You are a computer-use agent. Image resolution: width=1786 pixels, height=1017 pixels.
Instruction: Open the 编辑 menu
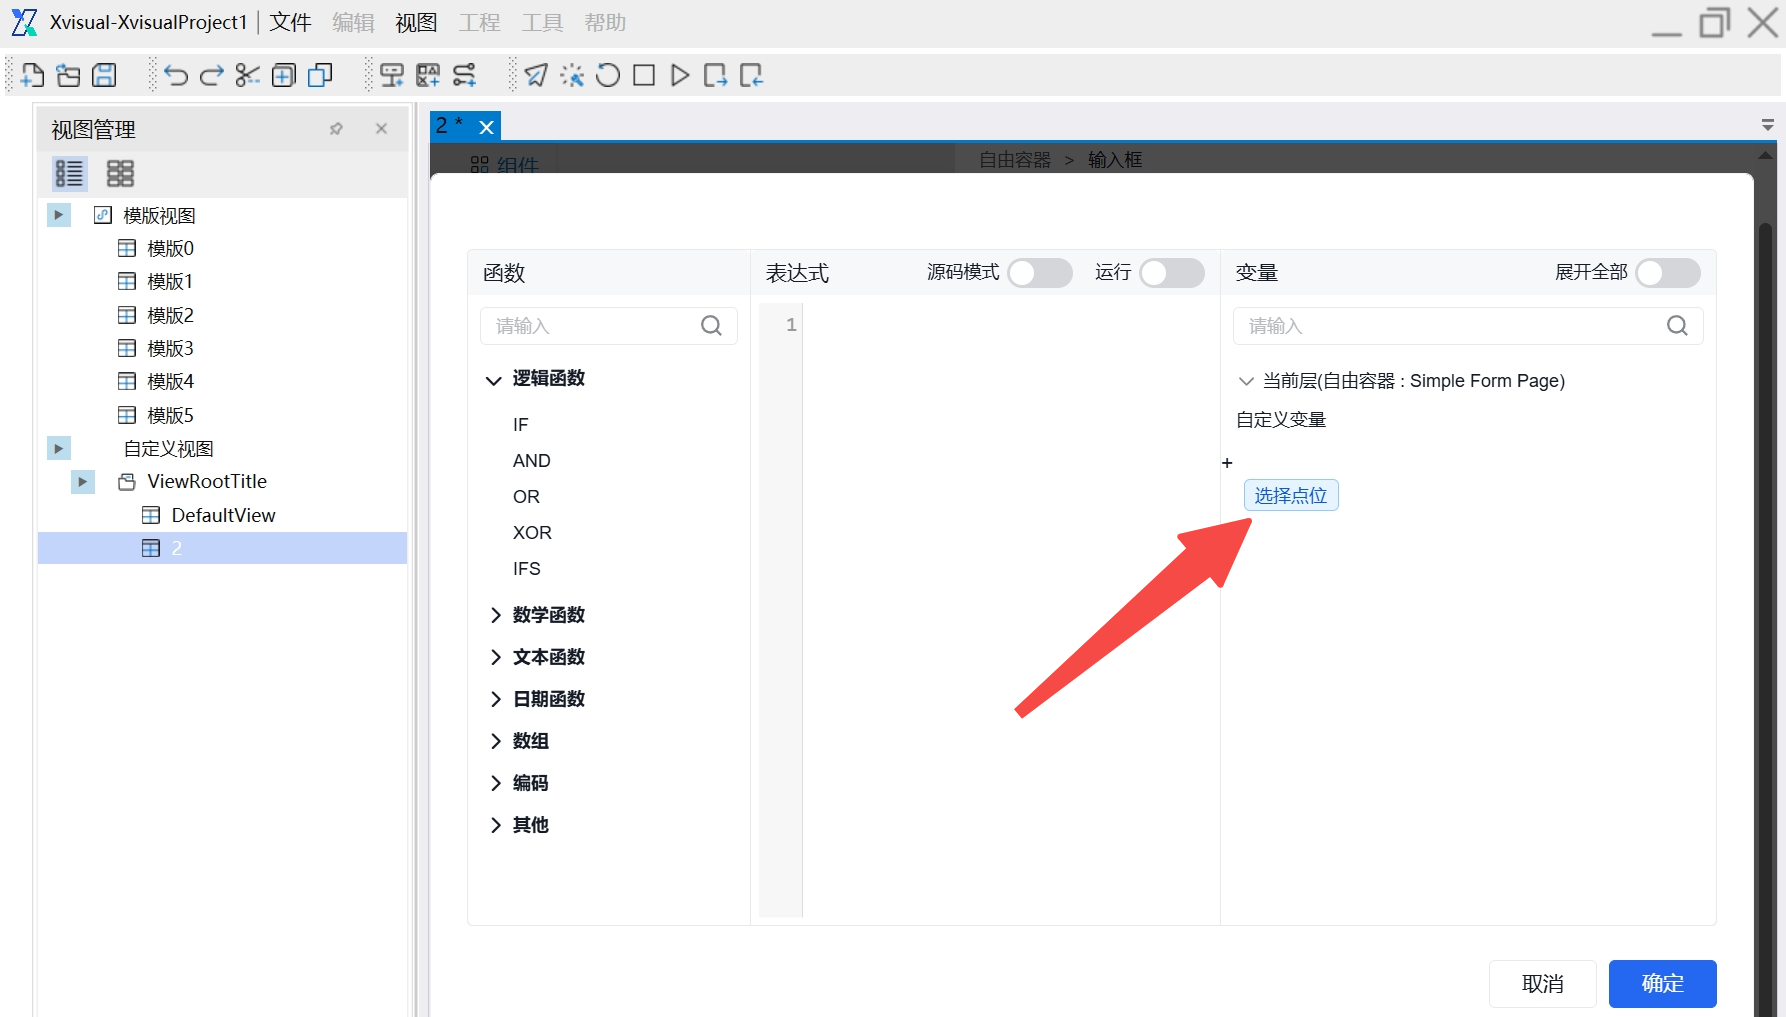point(353,22)
